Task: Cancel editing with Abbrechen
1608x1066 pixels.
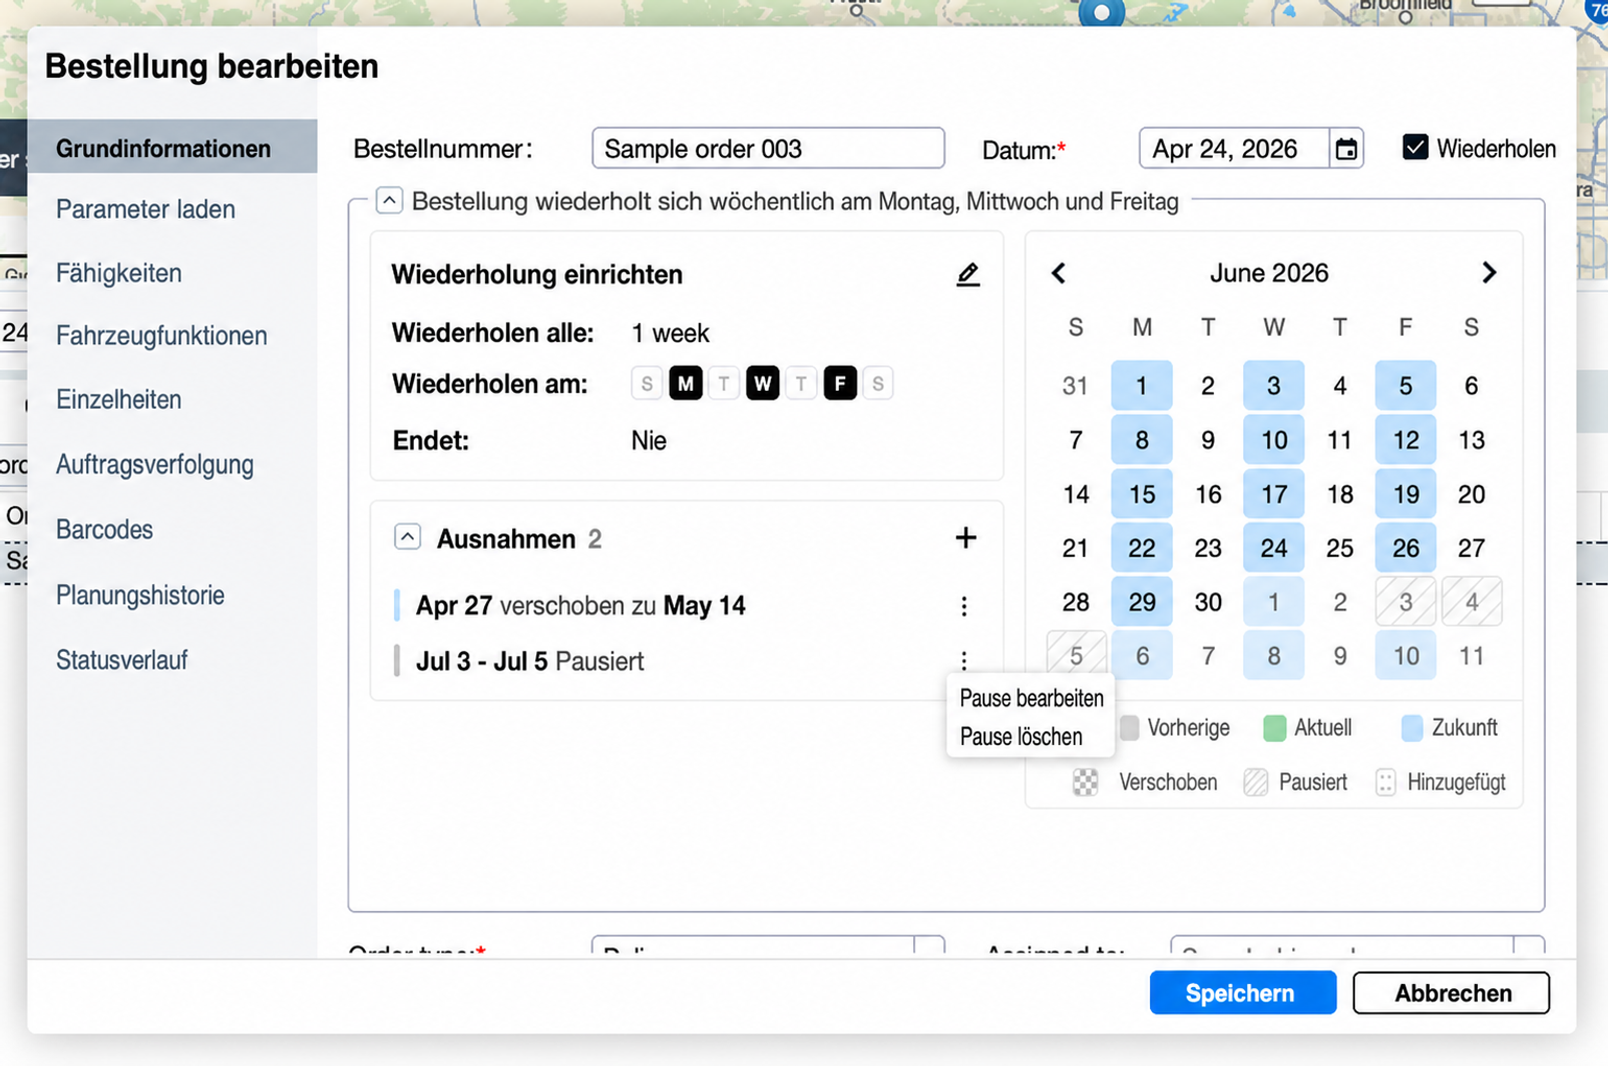Action: click(1452, 993)
